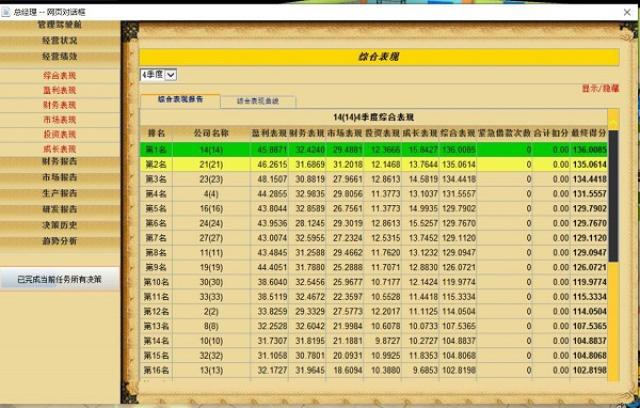Collapse the 经营绩效 menu section
Viewport: 640px width, 408px height.
tap(59, 57)
